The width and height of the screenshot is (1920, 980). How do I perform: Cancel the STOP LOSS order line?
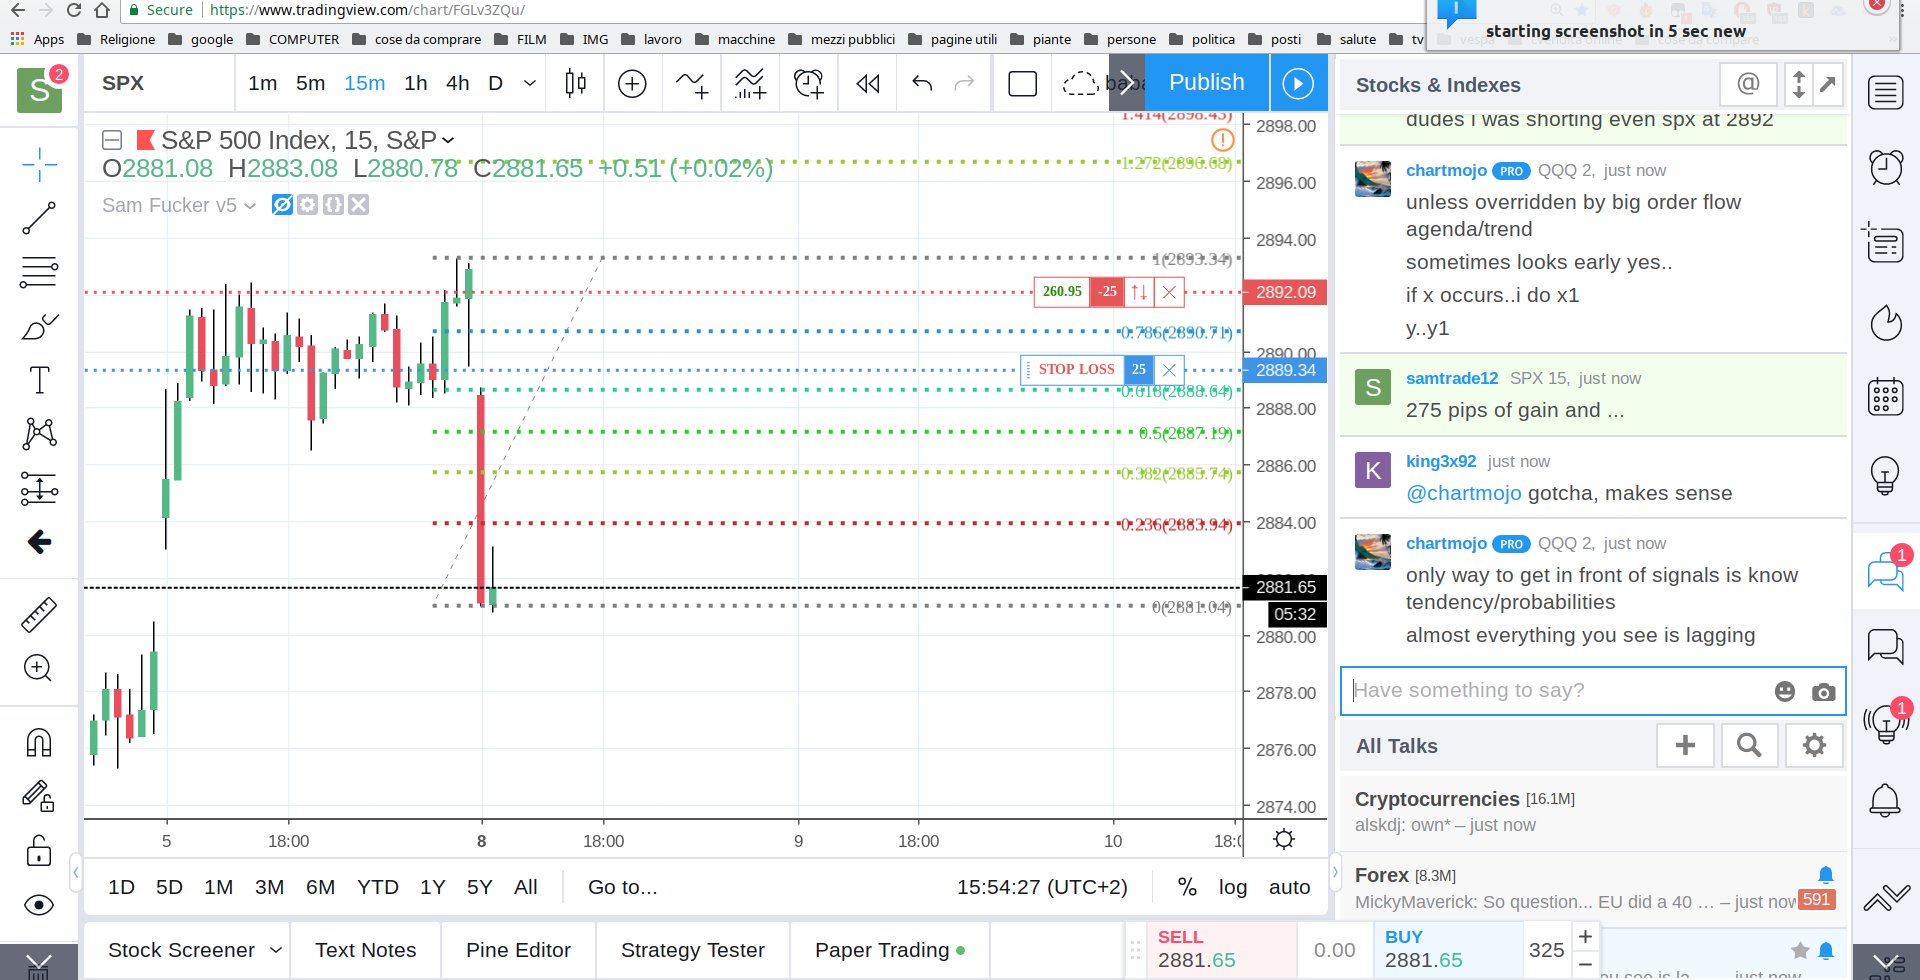click(x=1169, y=370)
